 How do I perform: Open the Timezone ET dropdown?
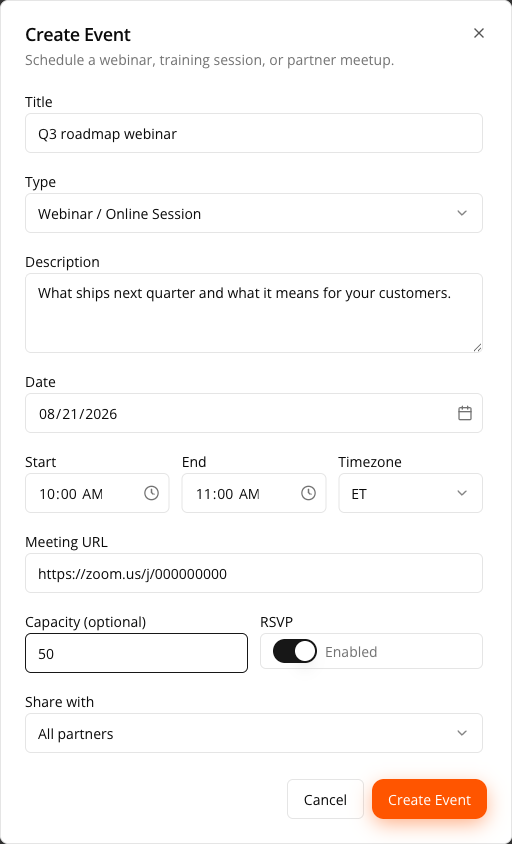tap(410, 493)
